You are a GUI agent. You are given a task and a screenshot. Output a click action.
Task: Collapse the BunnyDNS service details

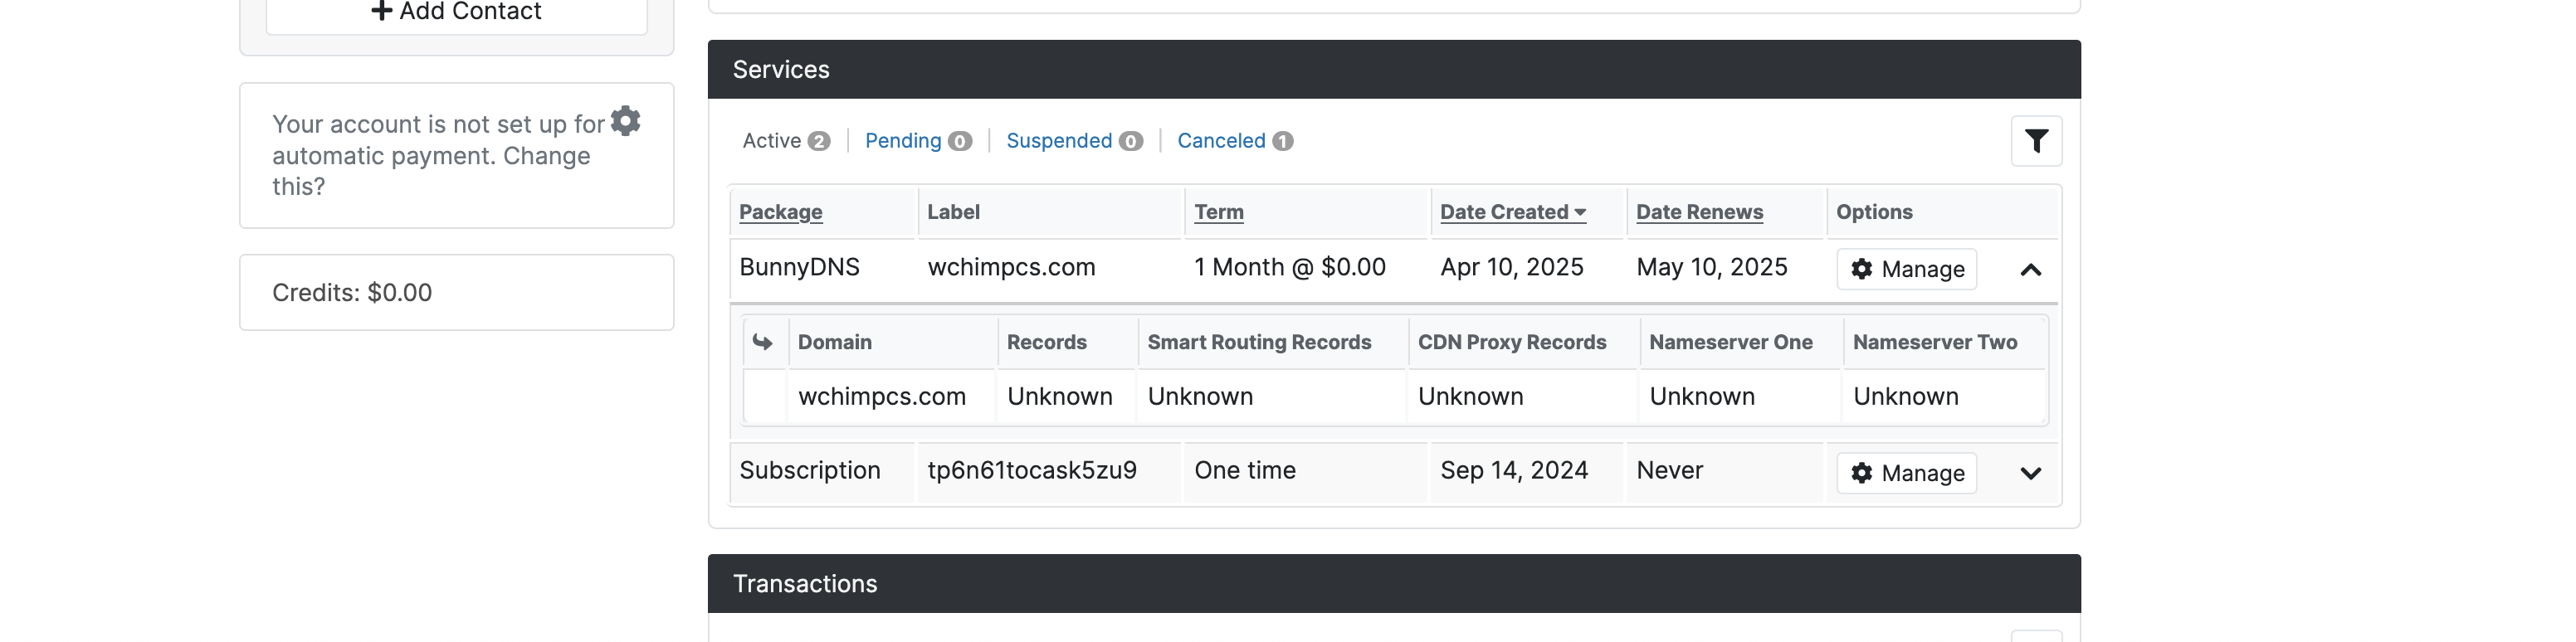[2030, 270]
